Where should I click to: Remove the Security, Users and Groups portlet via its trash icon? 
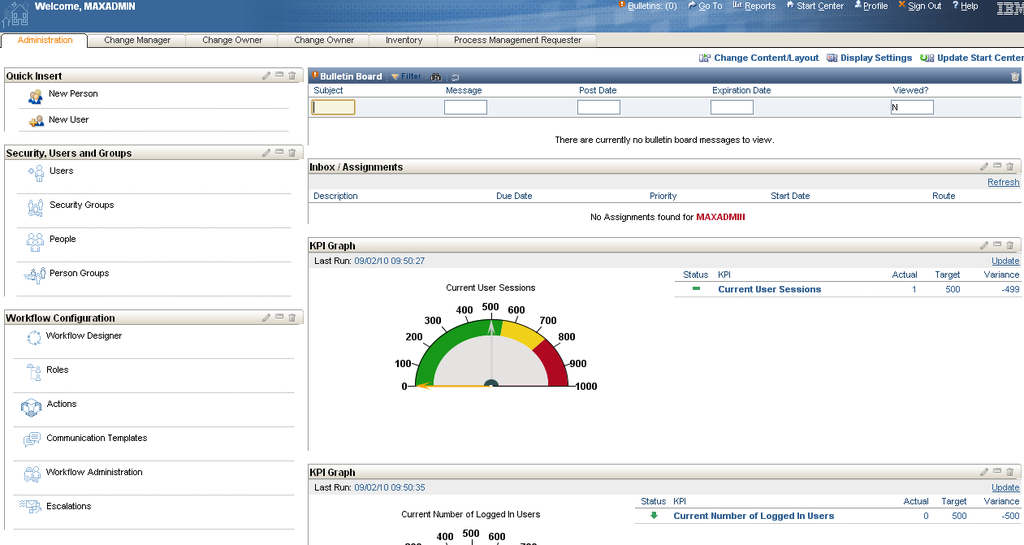292,153
